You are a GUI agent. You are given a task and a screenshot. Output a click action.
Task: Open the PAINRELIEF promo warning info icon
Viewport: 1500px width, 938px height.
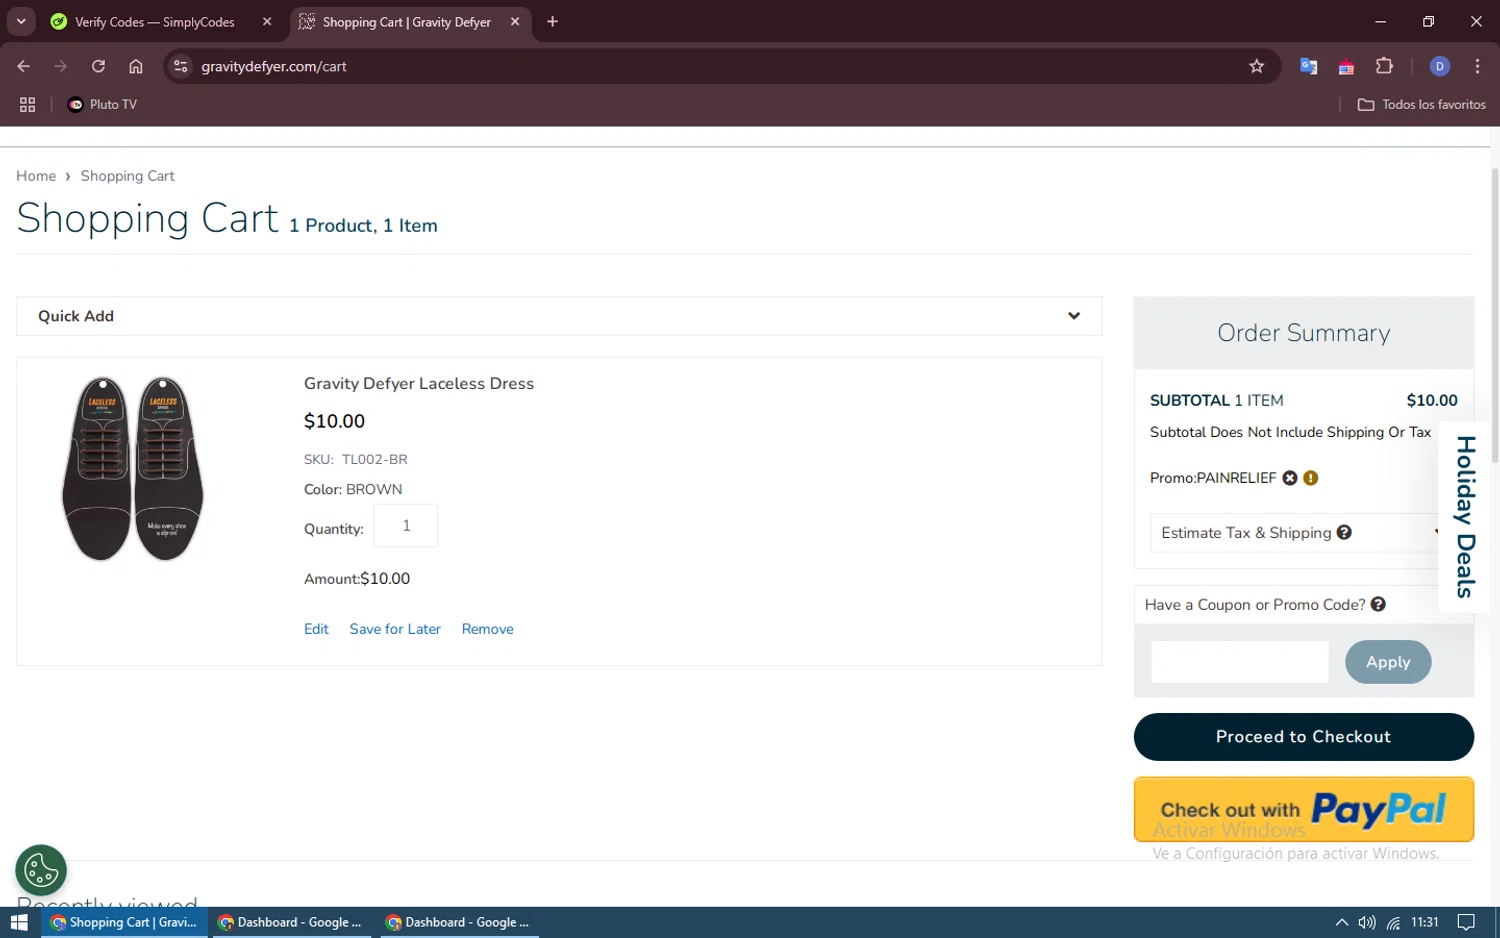coord(1311,478)
